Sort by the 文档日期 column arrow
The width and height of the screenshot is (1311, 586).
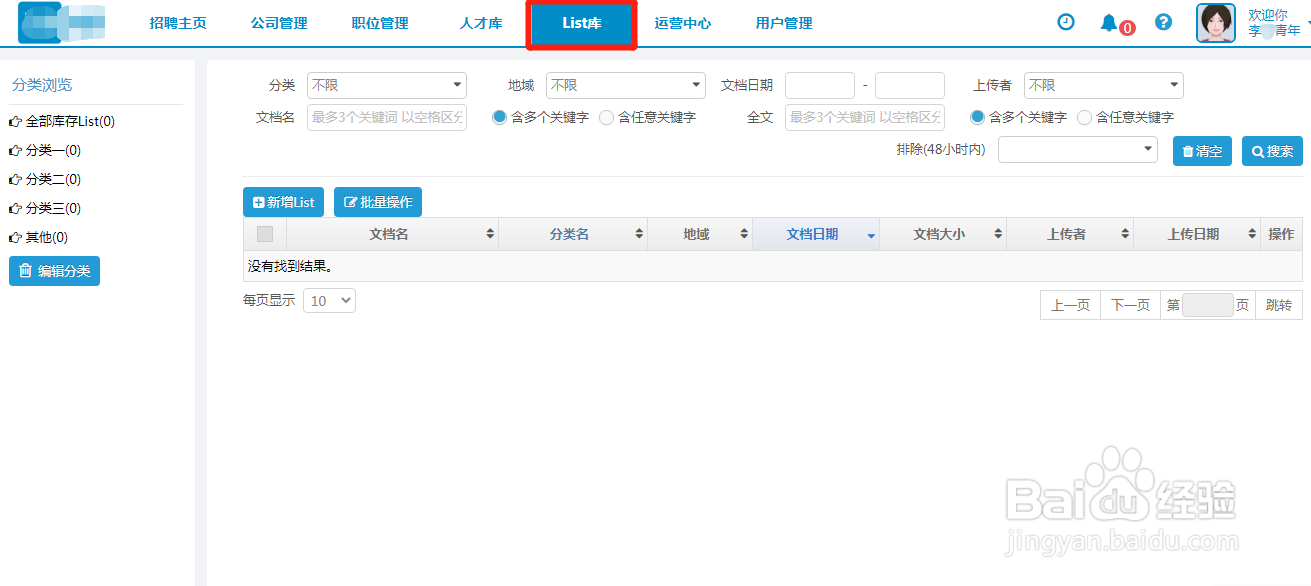tap(869, 233)
